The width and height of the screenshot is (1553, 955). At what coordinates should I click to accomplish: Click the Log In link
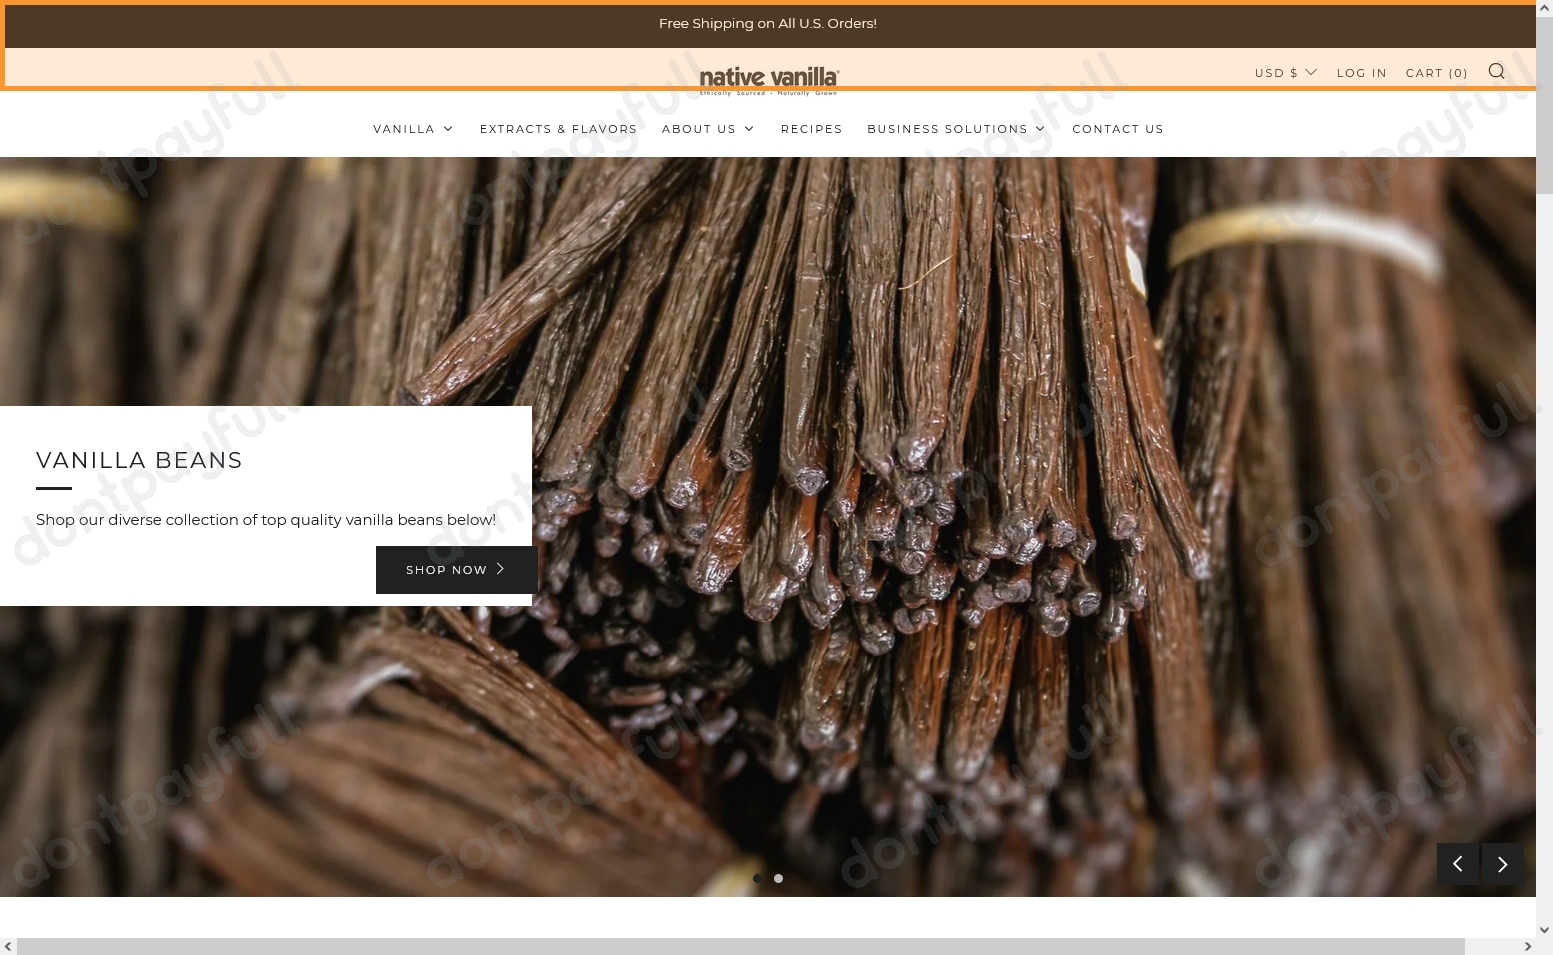[x=1361, y=73]
